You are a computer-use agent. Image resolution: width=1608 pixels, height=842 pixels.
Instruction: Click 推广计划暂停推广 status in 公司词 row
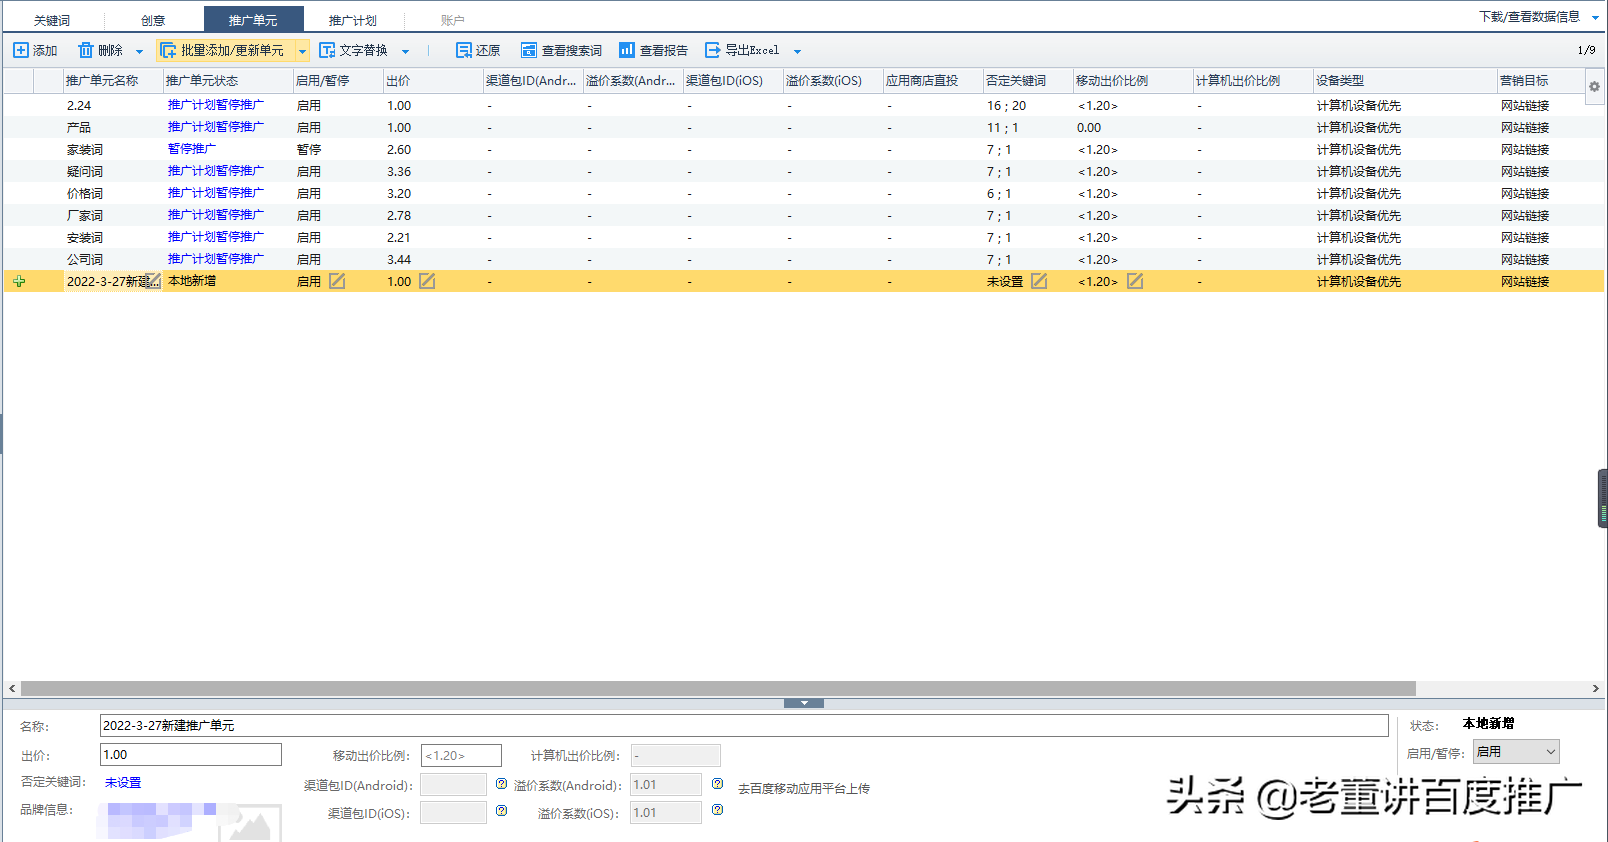[x=216, y=259]
